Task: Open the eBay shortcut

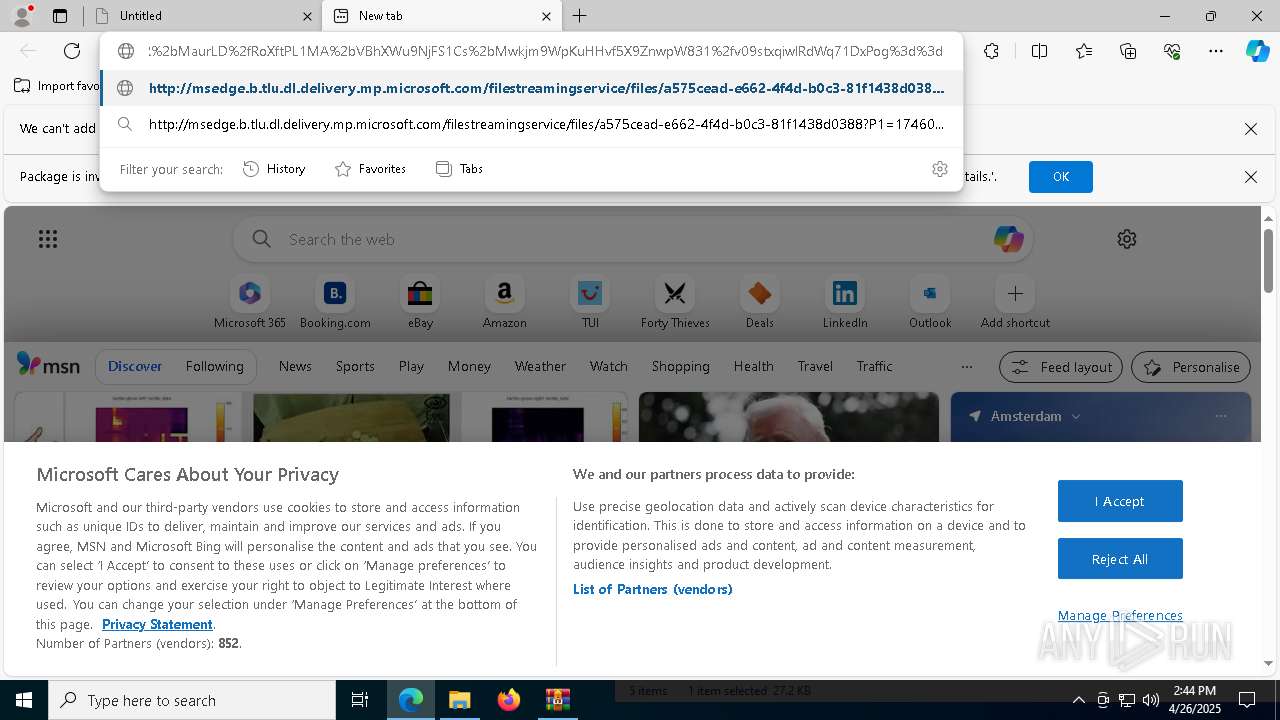Action: coord(420,303)
